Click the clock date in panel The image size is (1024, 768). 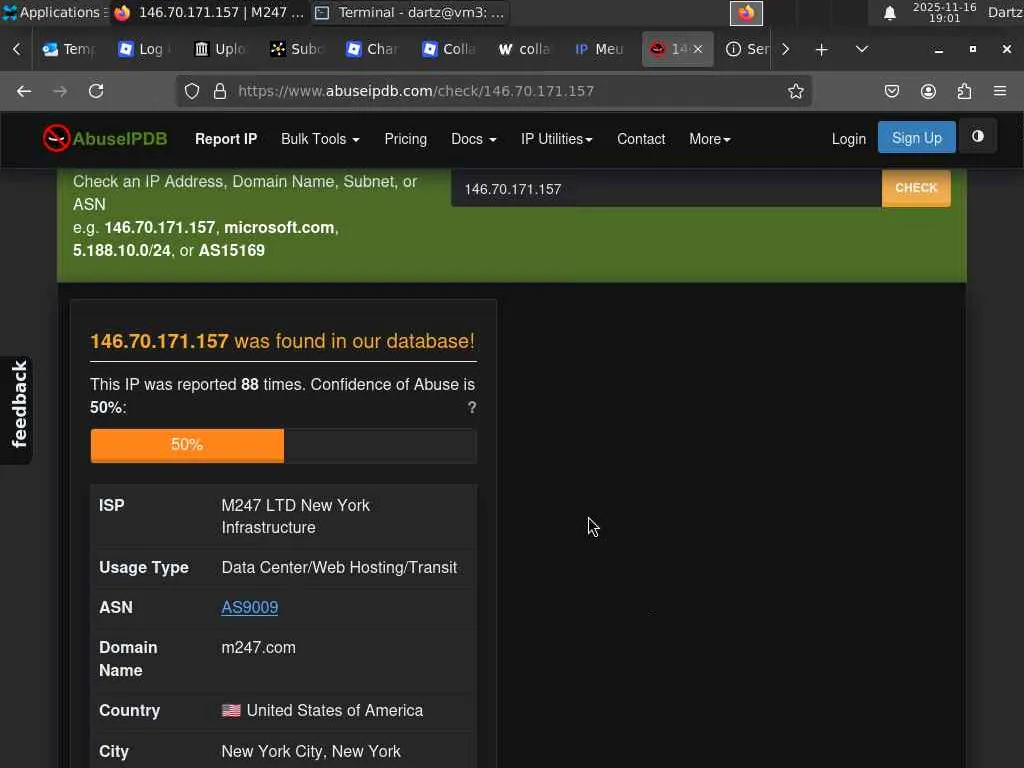click(x=944, y=12)
